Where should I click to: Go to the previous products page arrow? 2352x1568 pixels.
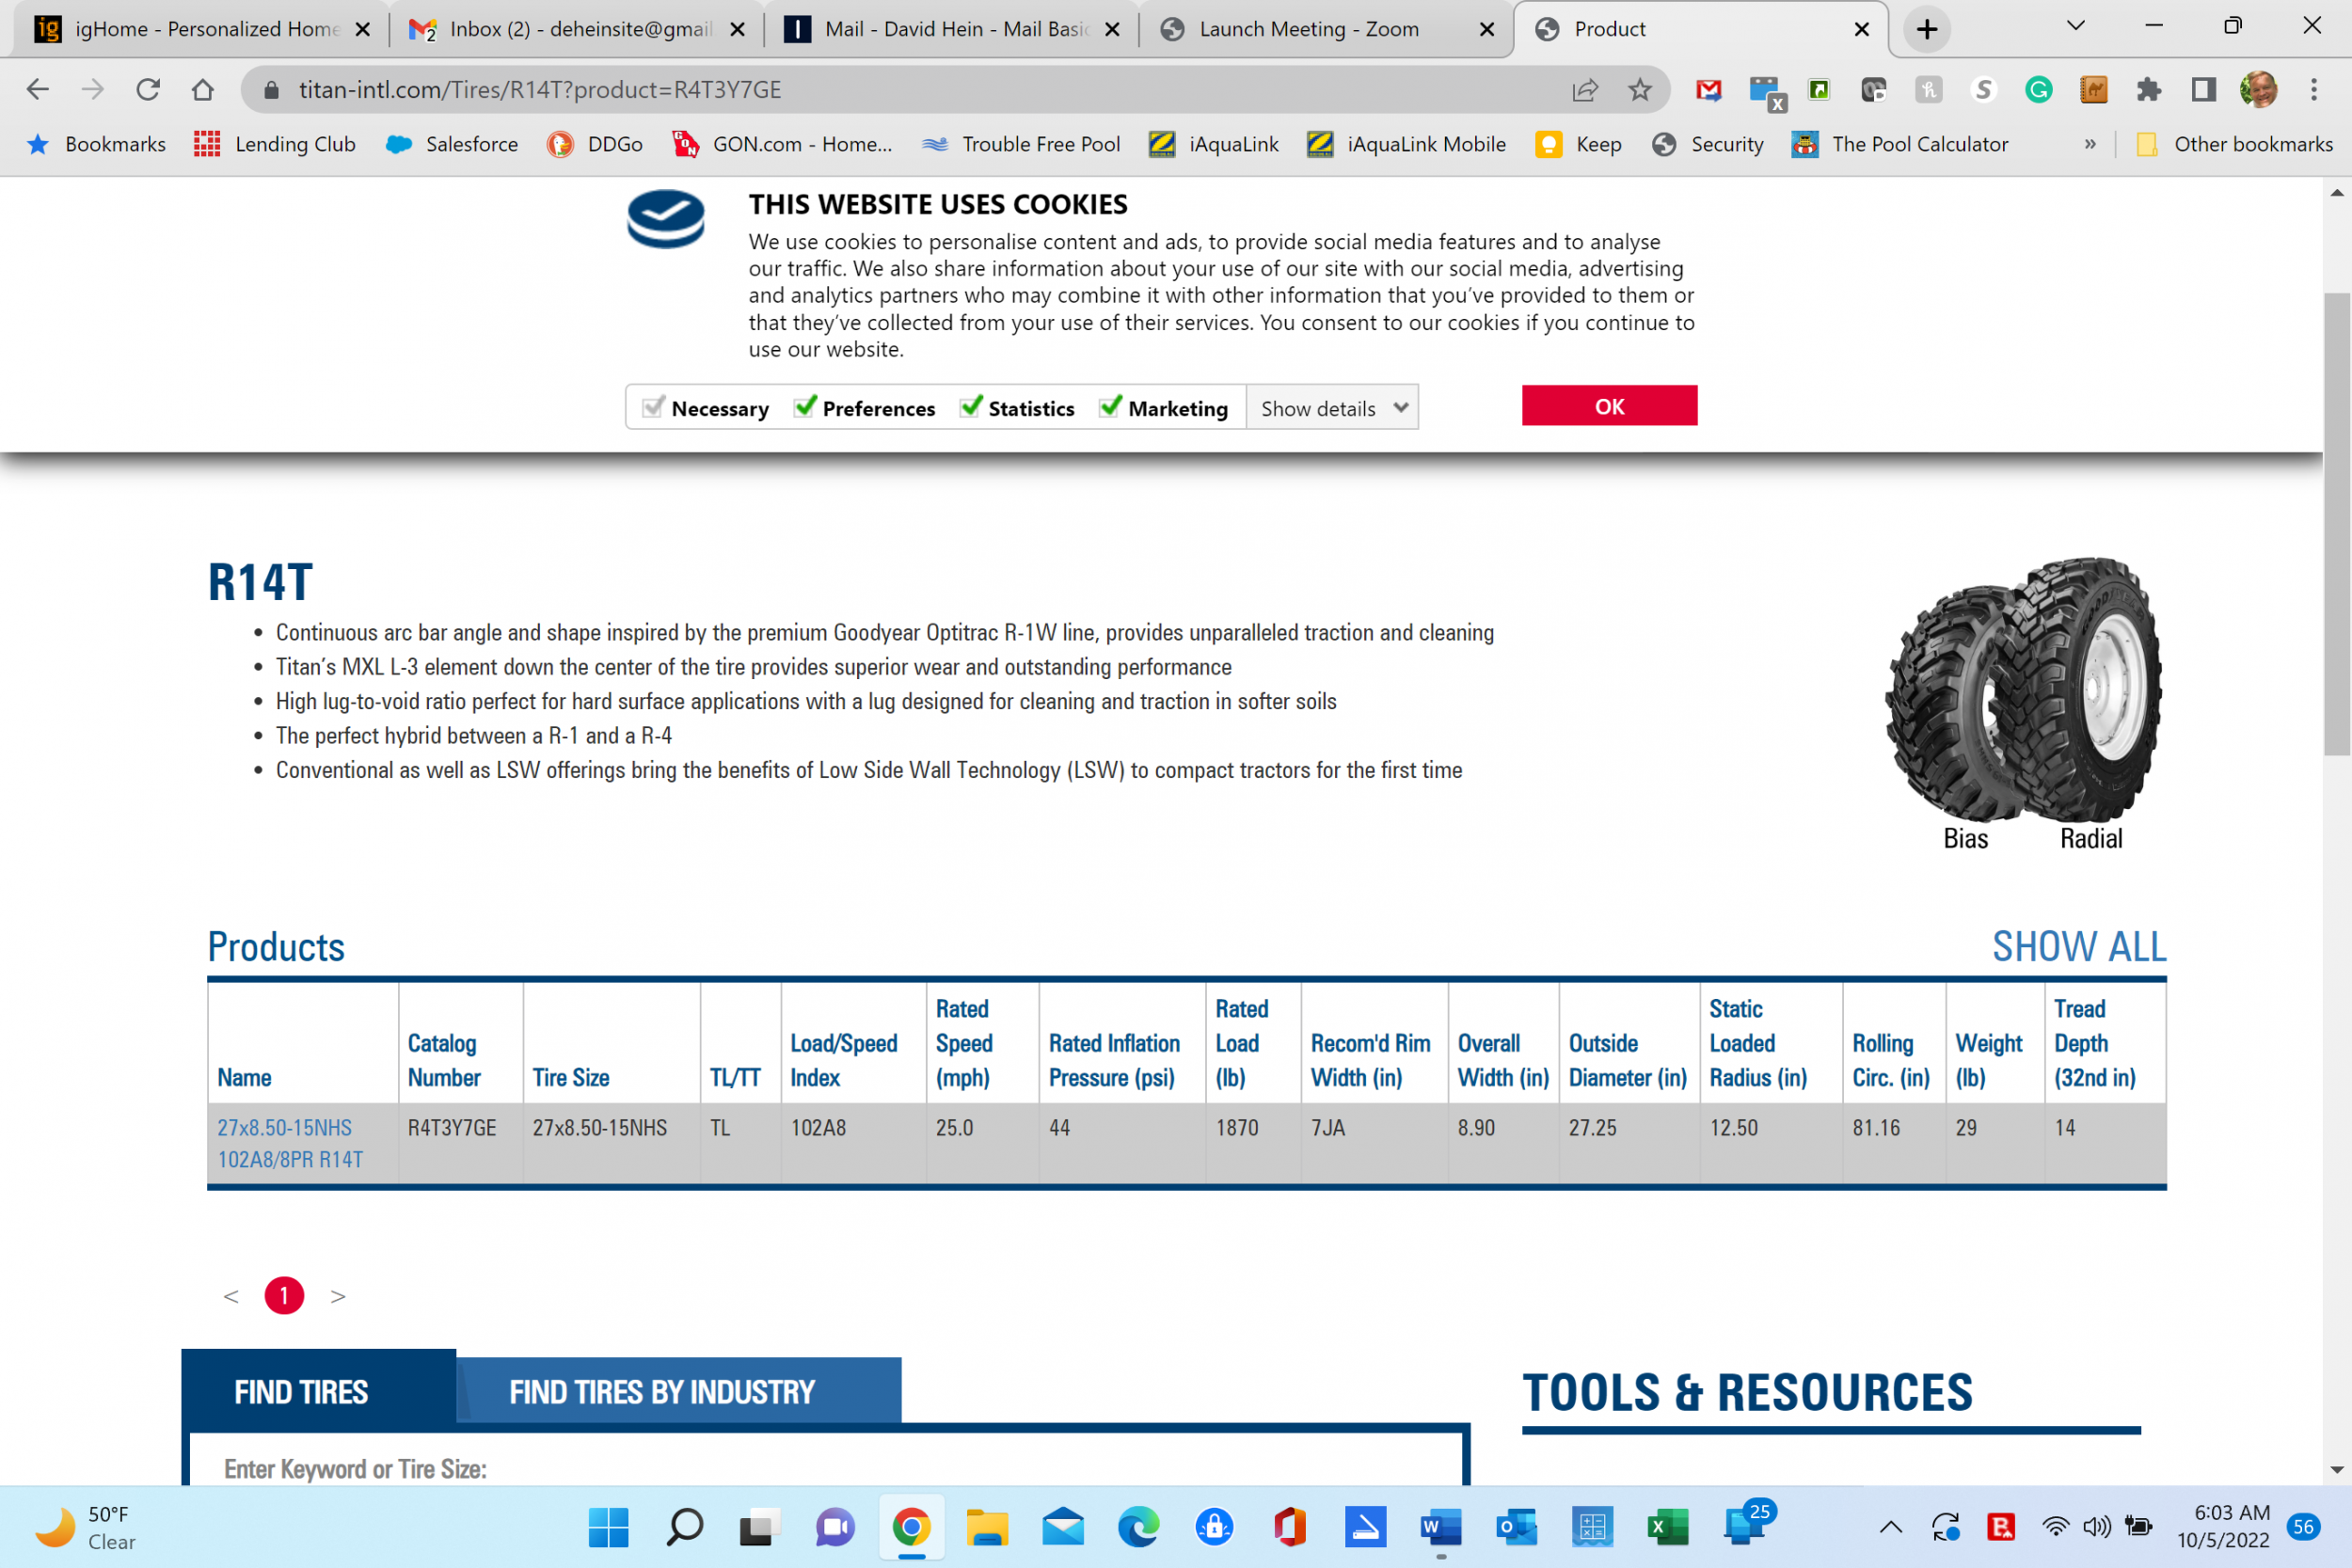[231, 1296]
